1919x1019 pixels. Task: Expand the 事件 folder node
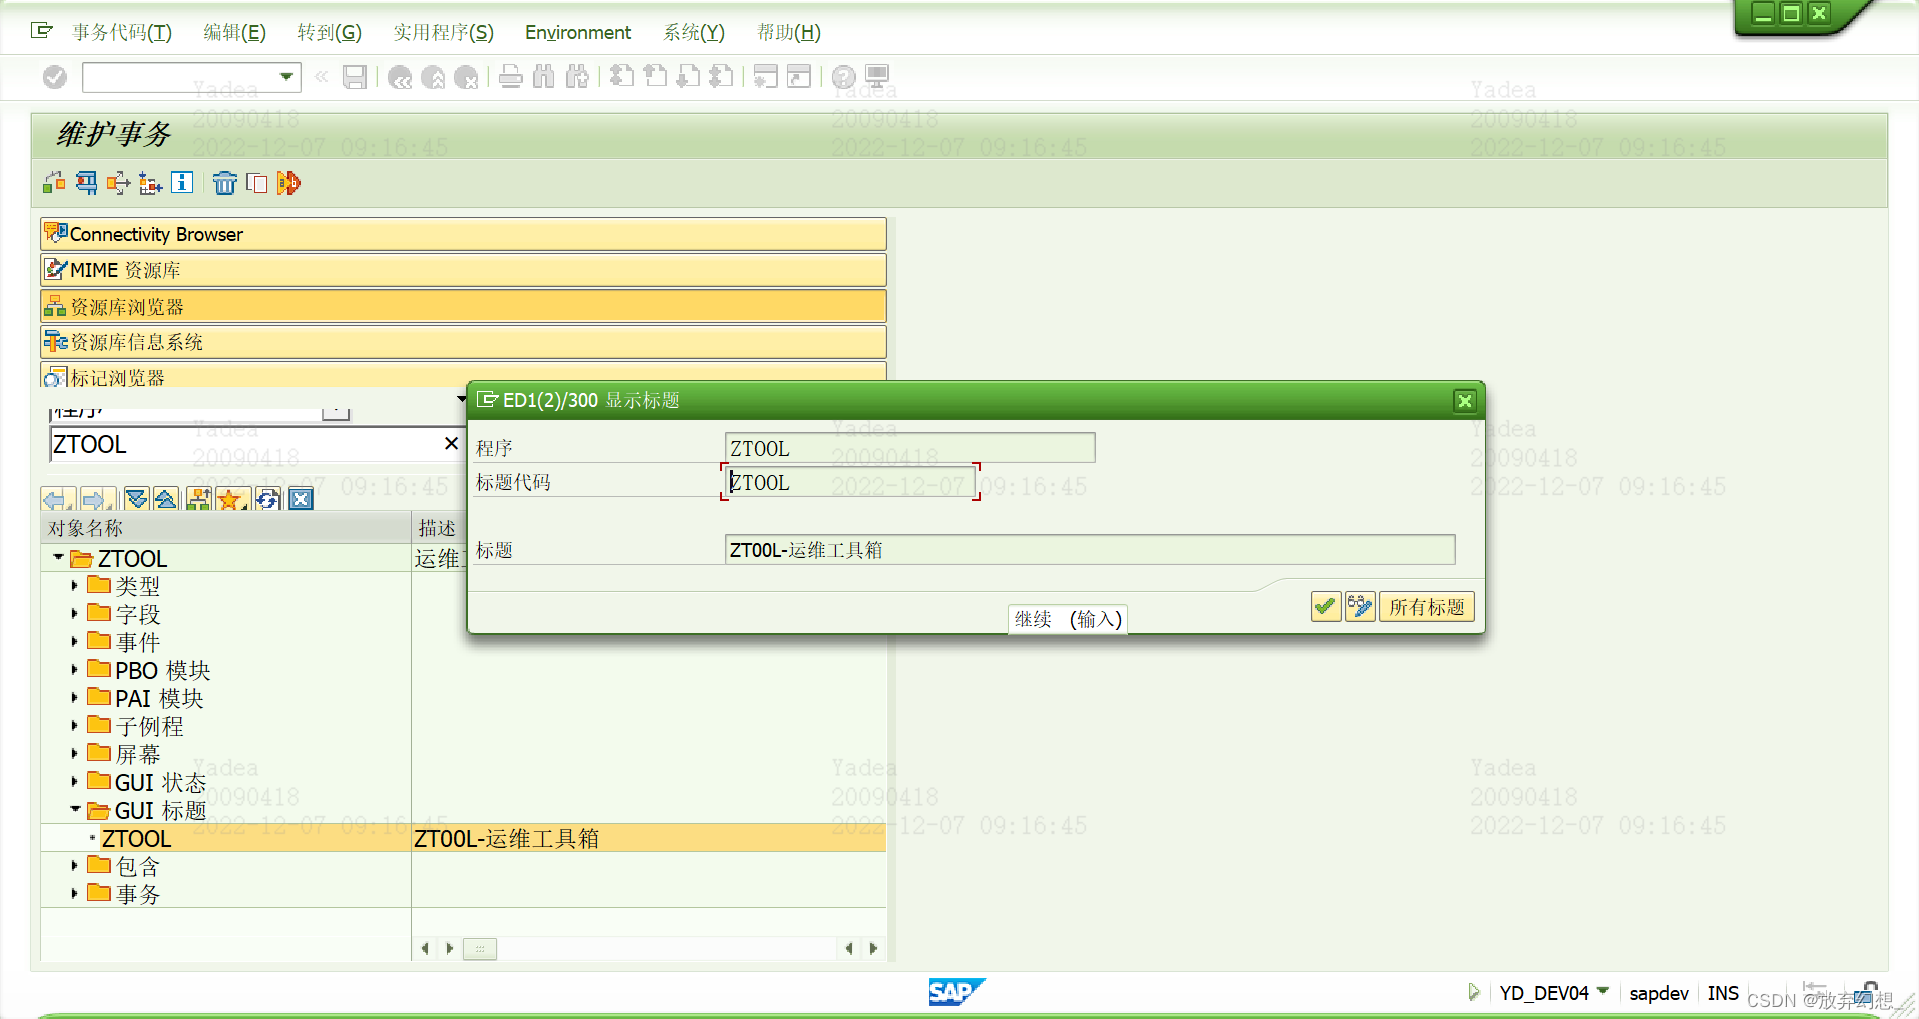pyautogui.click(x=74, y=642)
